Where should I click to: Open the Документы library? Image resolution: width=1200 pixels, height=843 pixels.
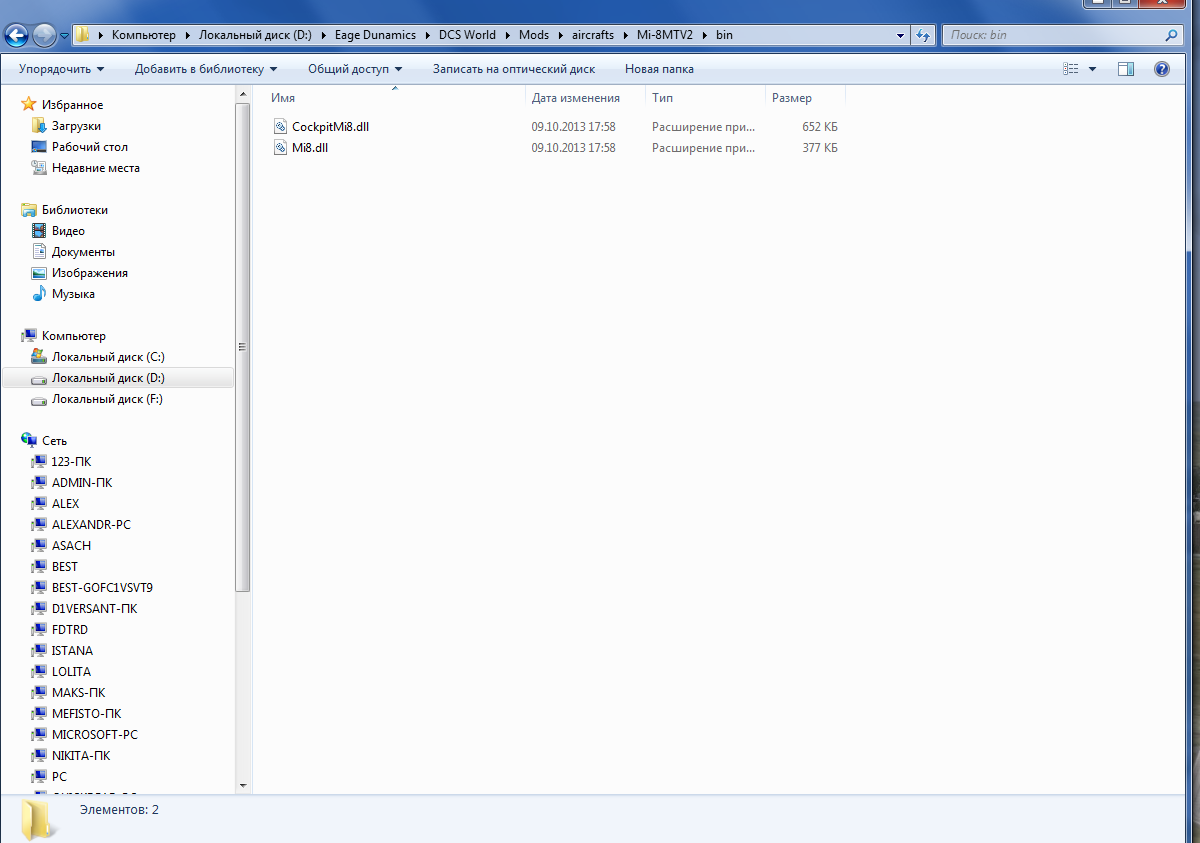coord(83,252)
